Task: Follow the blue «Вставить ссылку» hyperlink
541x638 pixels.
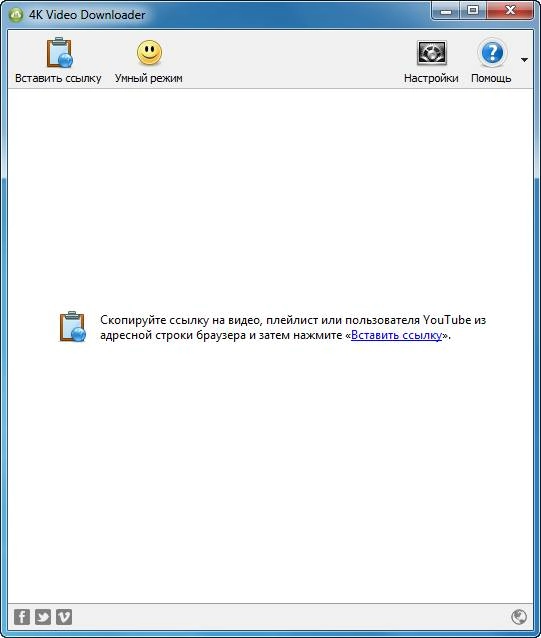Action: point(396,335)
